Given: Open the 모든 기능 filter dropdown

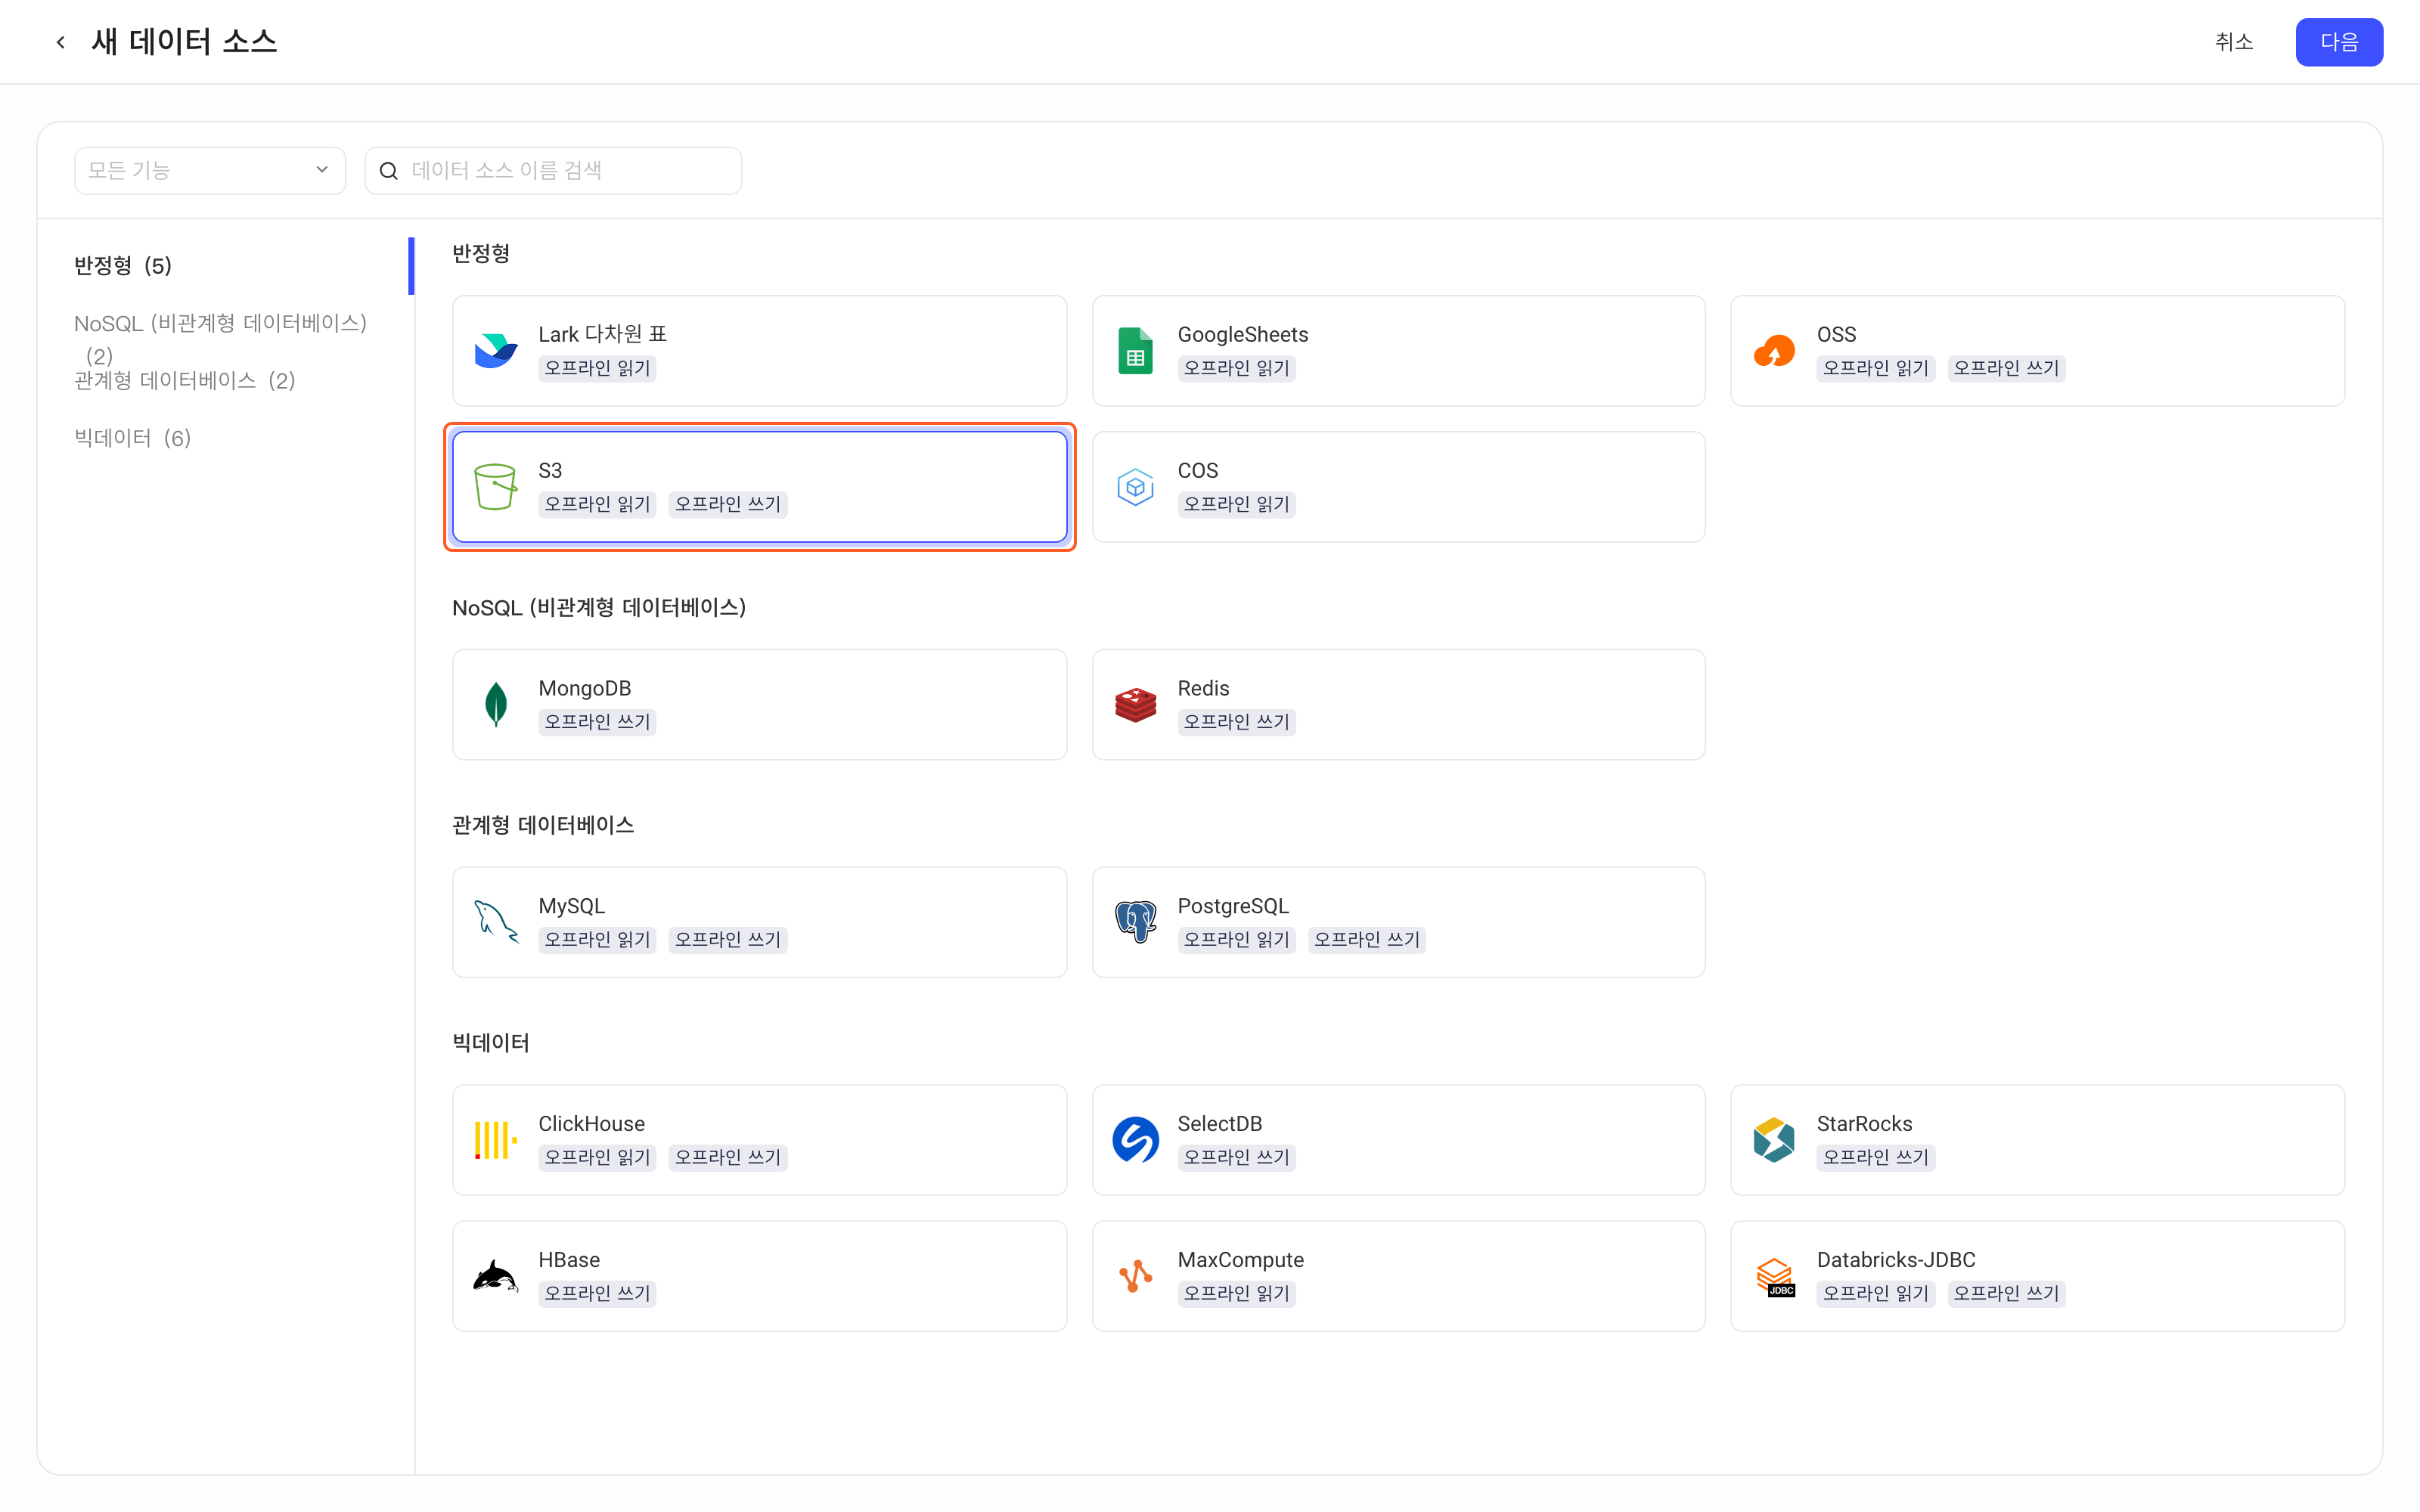Looking at the screenshot, I should pos(210,171).
